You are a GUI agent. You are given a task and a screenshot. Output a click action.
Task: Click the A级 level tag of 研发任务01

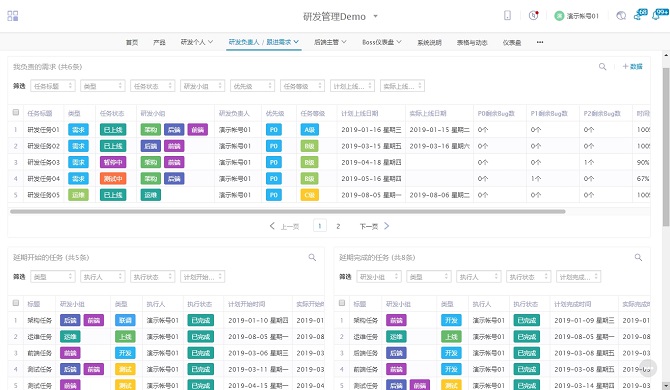point(310,129)
